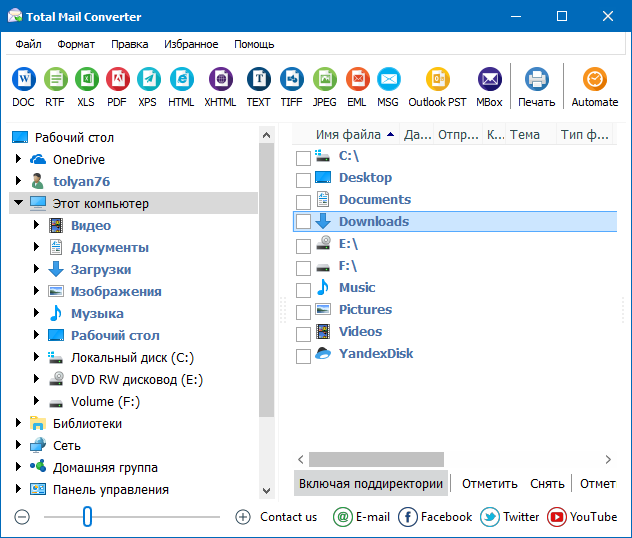Click the zoom slider handle
This screenshot has height=538, width=632.
coord(87,517)
